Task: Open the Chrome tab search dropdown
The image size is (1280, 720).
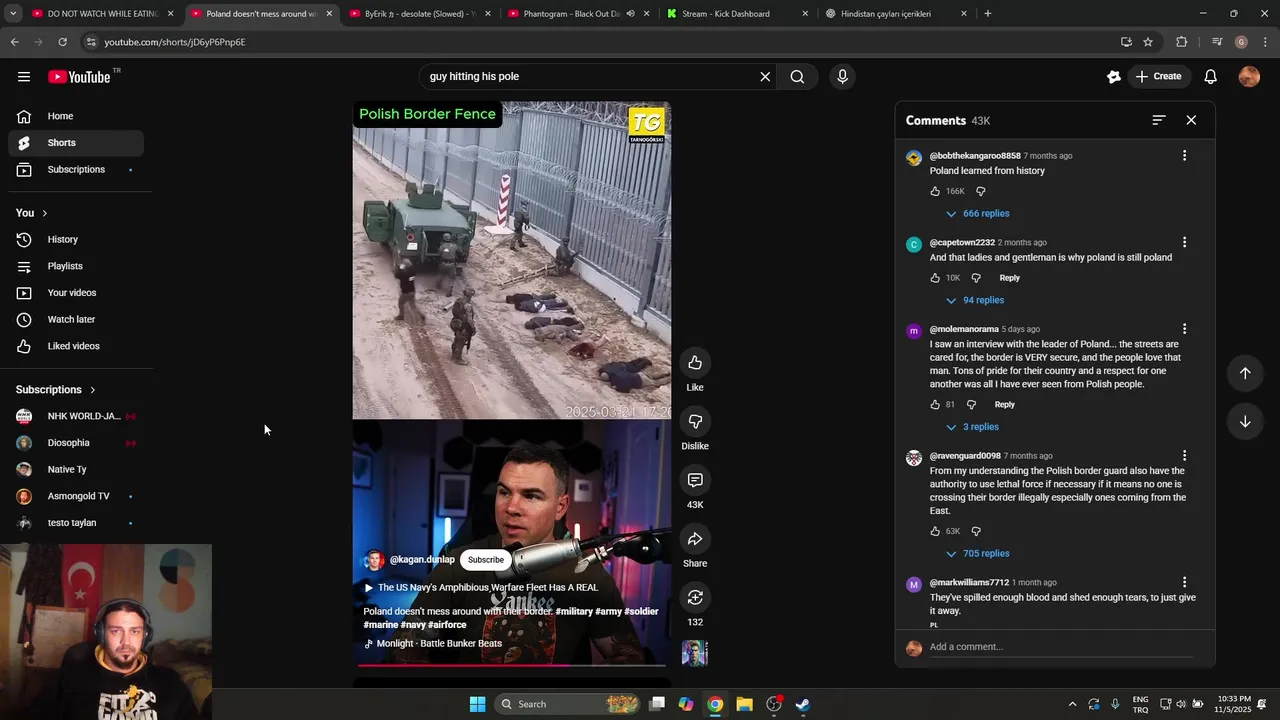Action: pos(14,14)
